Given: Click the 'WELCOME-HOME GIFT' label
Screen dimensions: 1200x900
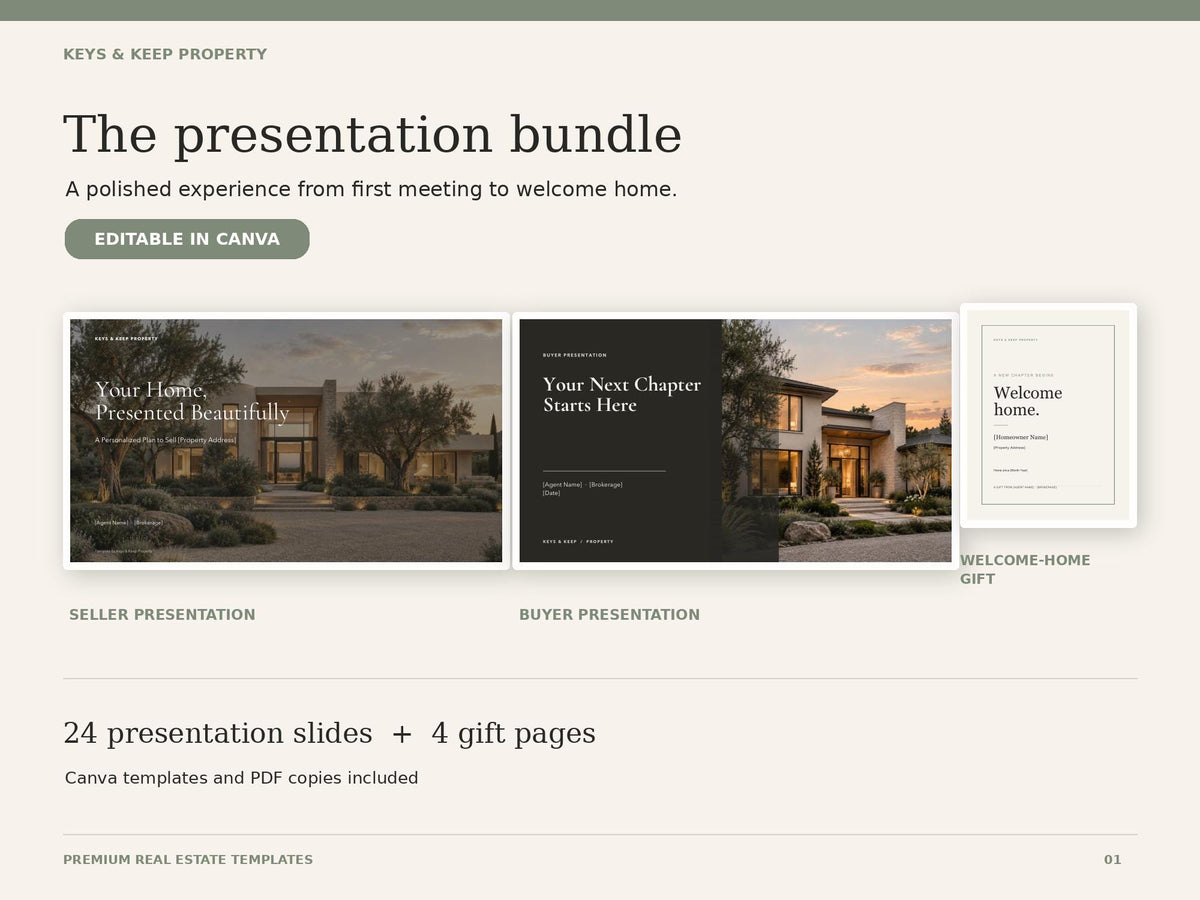Looking at the screenshot, I should (x=1025, y=569).
